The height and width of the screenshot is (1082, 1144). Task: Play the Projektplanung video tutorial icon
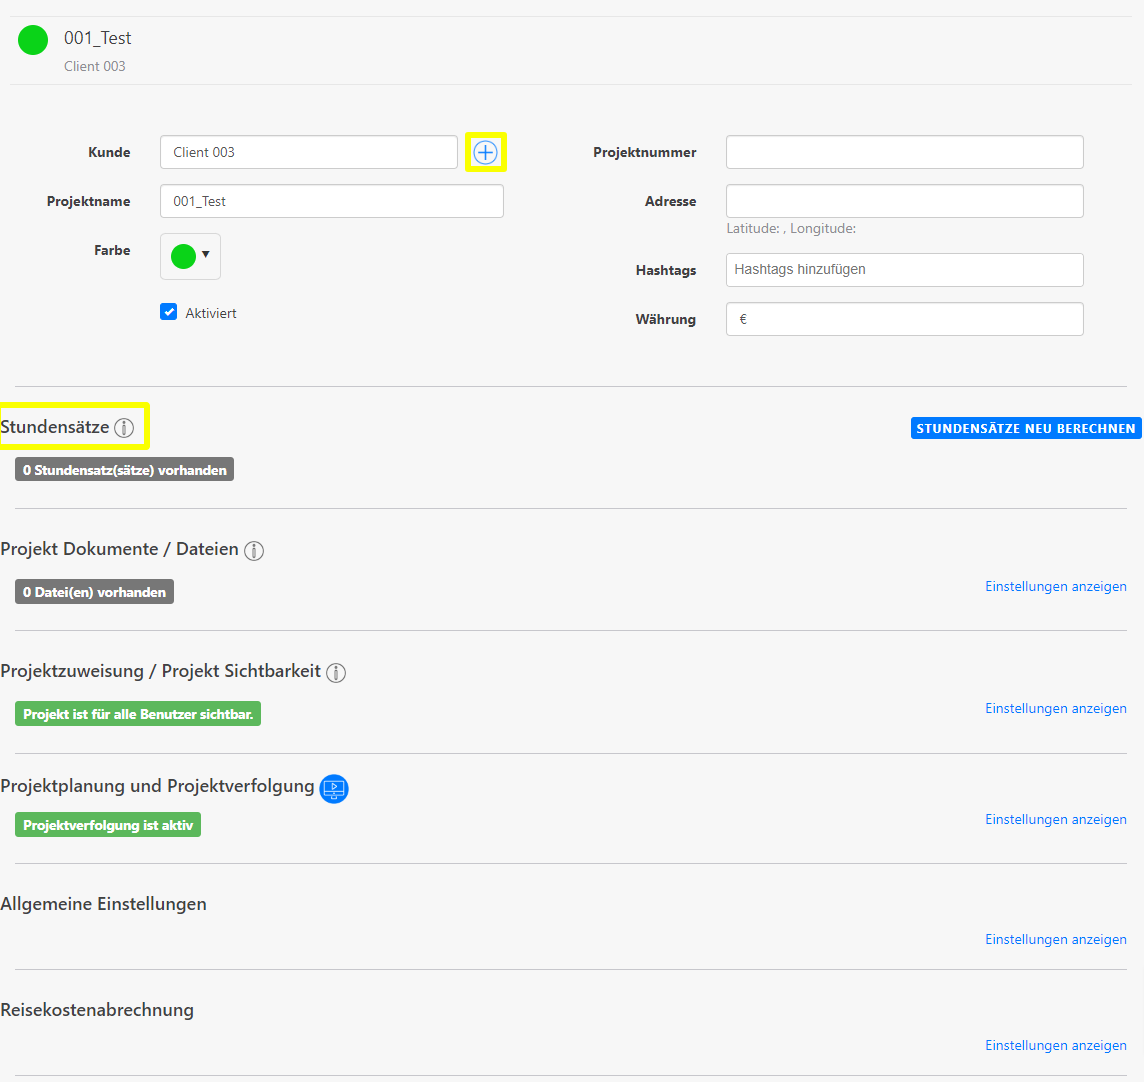click(334, 789)
